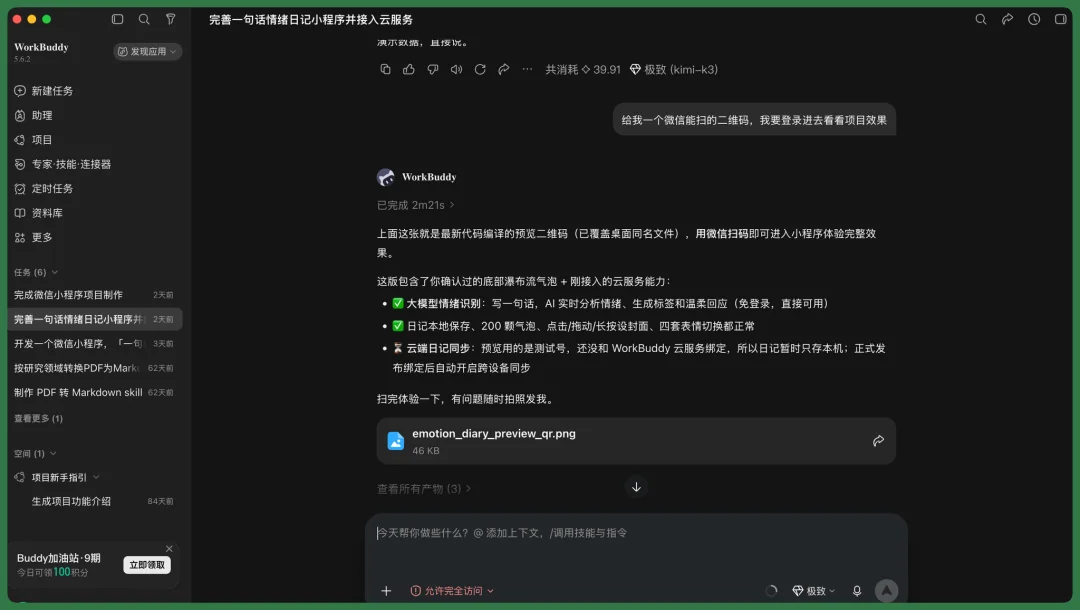Open 定时任务 in sidebar
Viewport: 1080px width, 610px height.
click(44, 189)
